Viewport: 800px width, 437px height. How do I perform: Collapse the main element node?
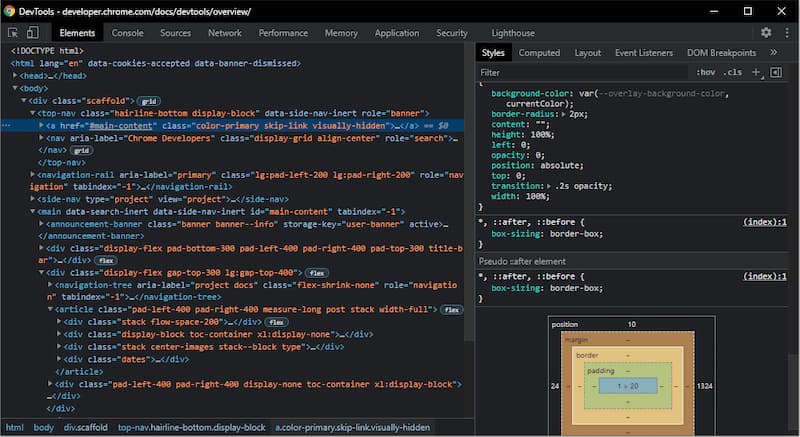33,211
